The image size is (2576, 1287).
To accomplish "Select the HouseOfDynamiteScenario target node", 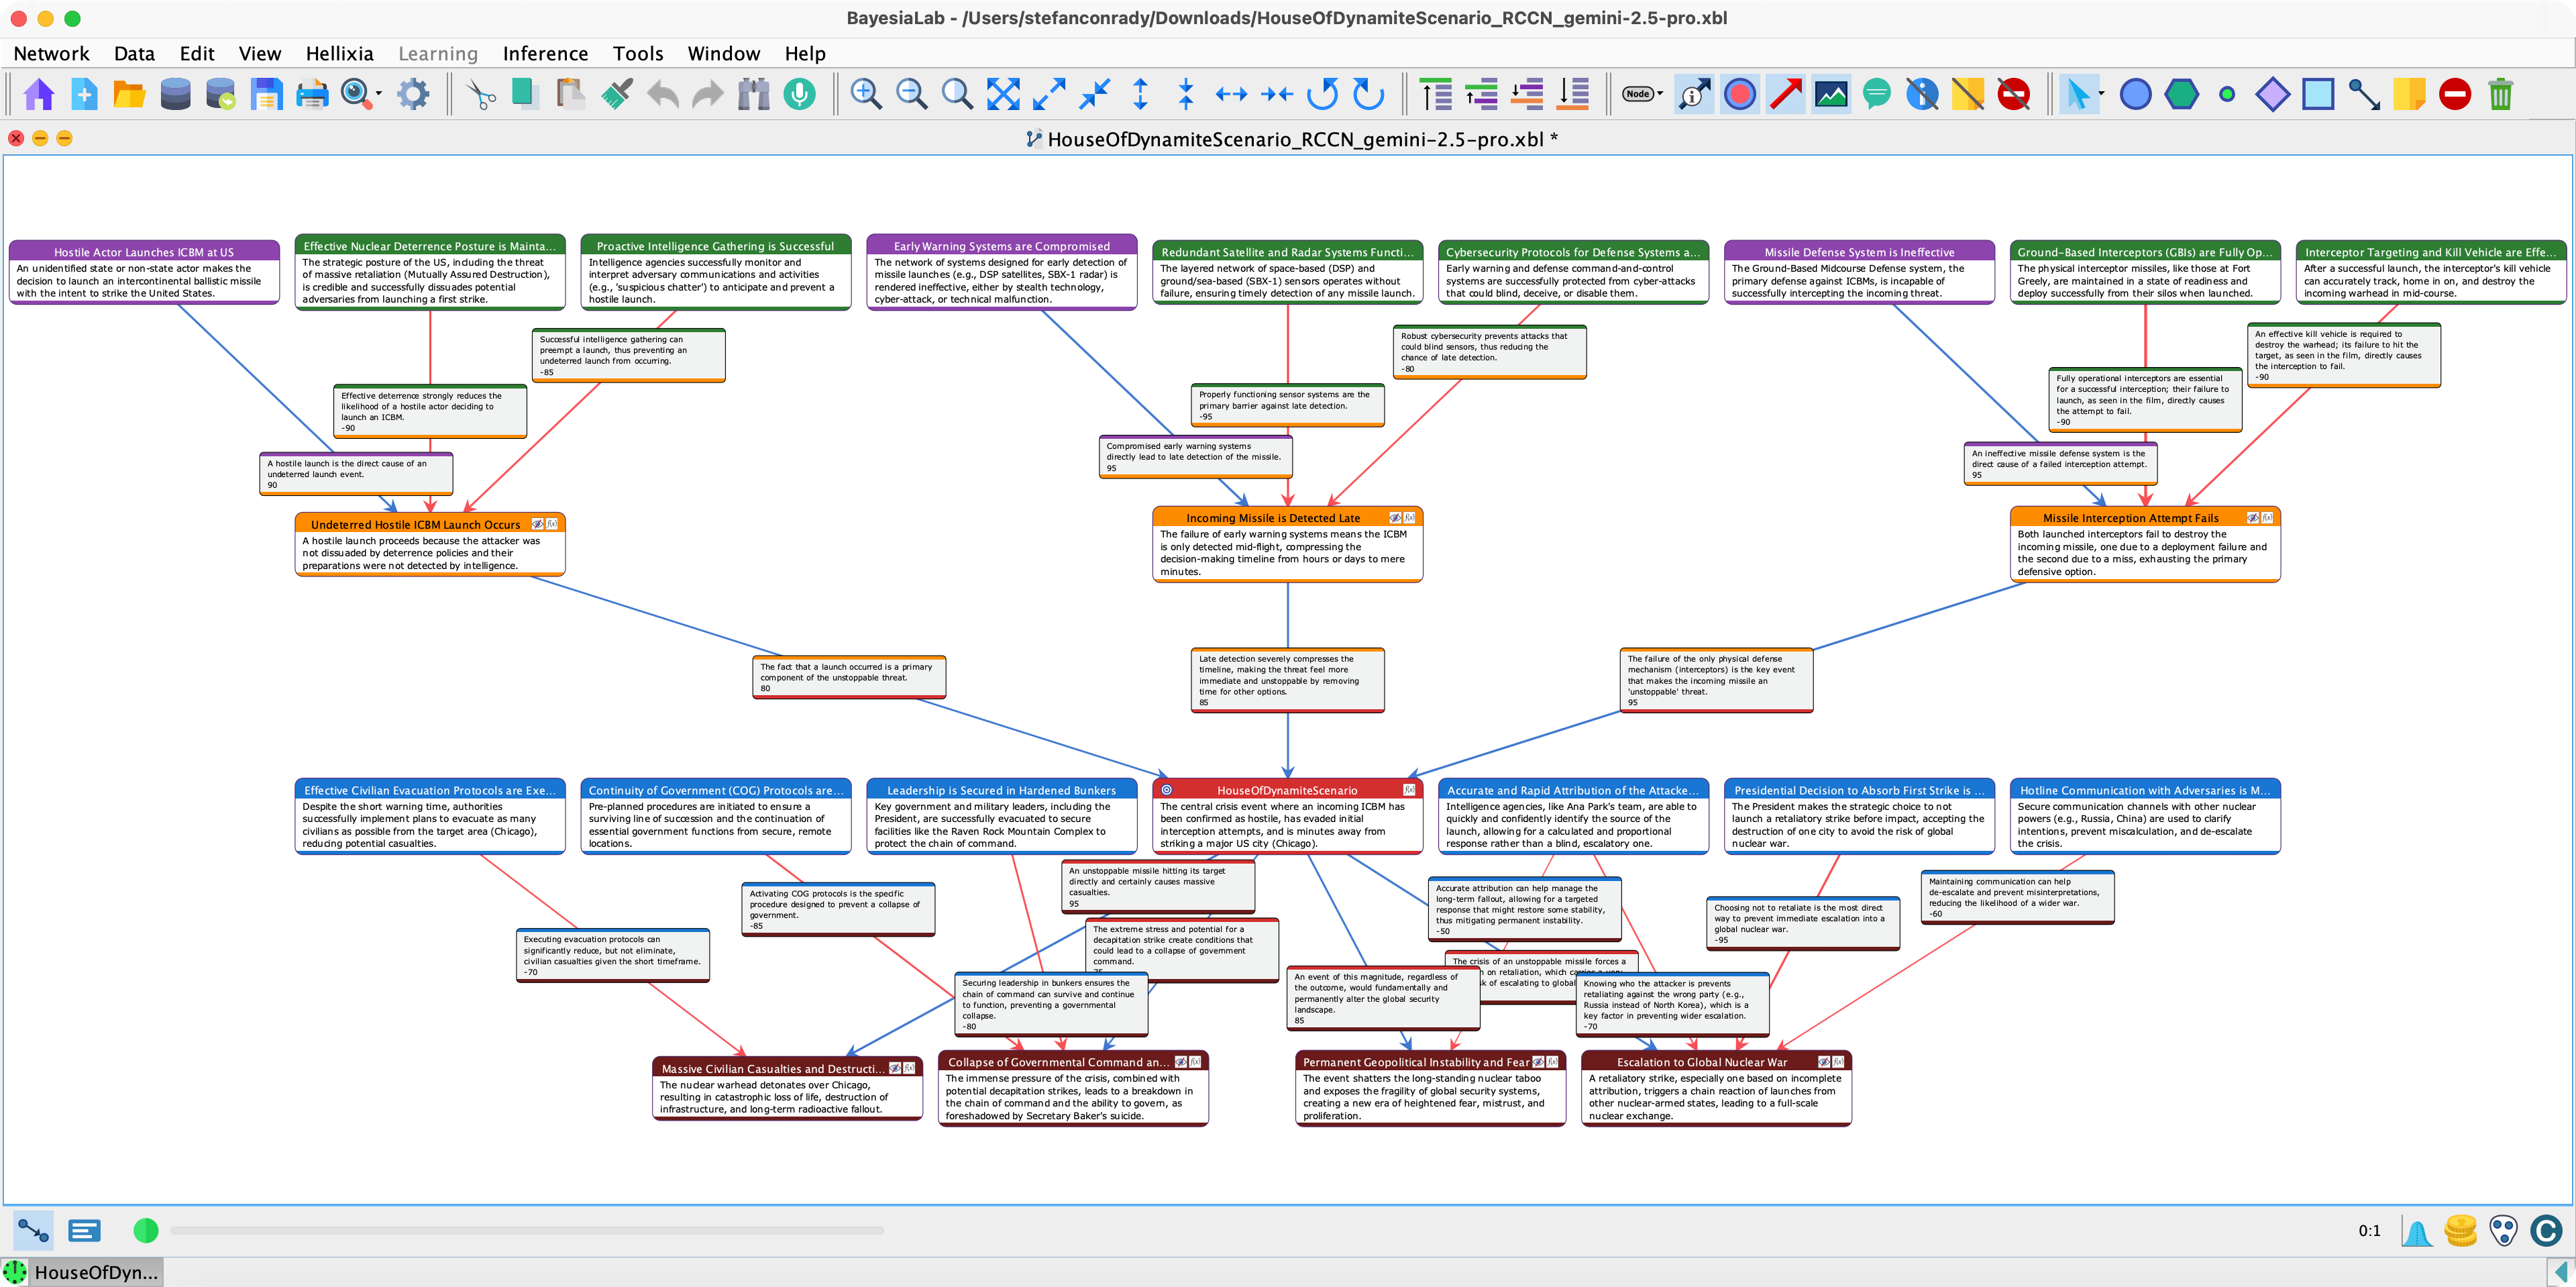I will (1286, 790).
